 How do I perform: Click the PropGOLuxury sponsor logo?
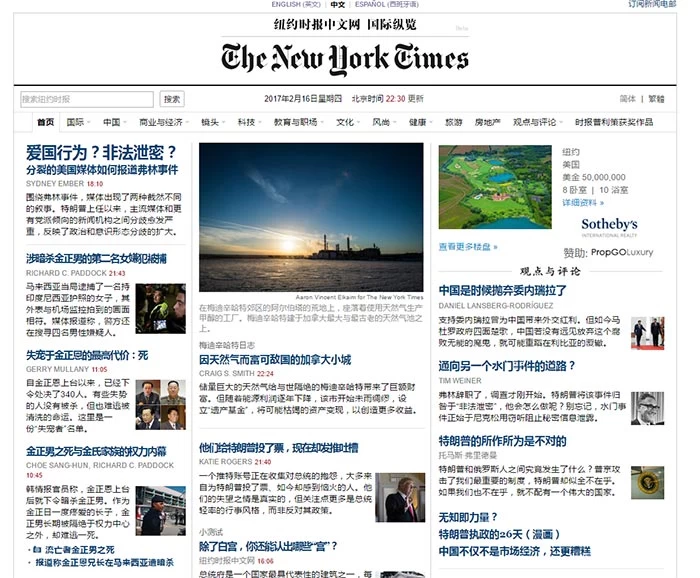click(x=622, y=252)
